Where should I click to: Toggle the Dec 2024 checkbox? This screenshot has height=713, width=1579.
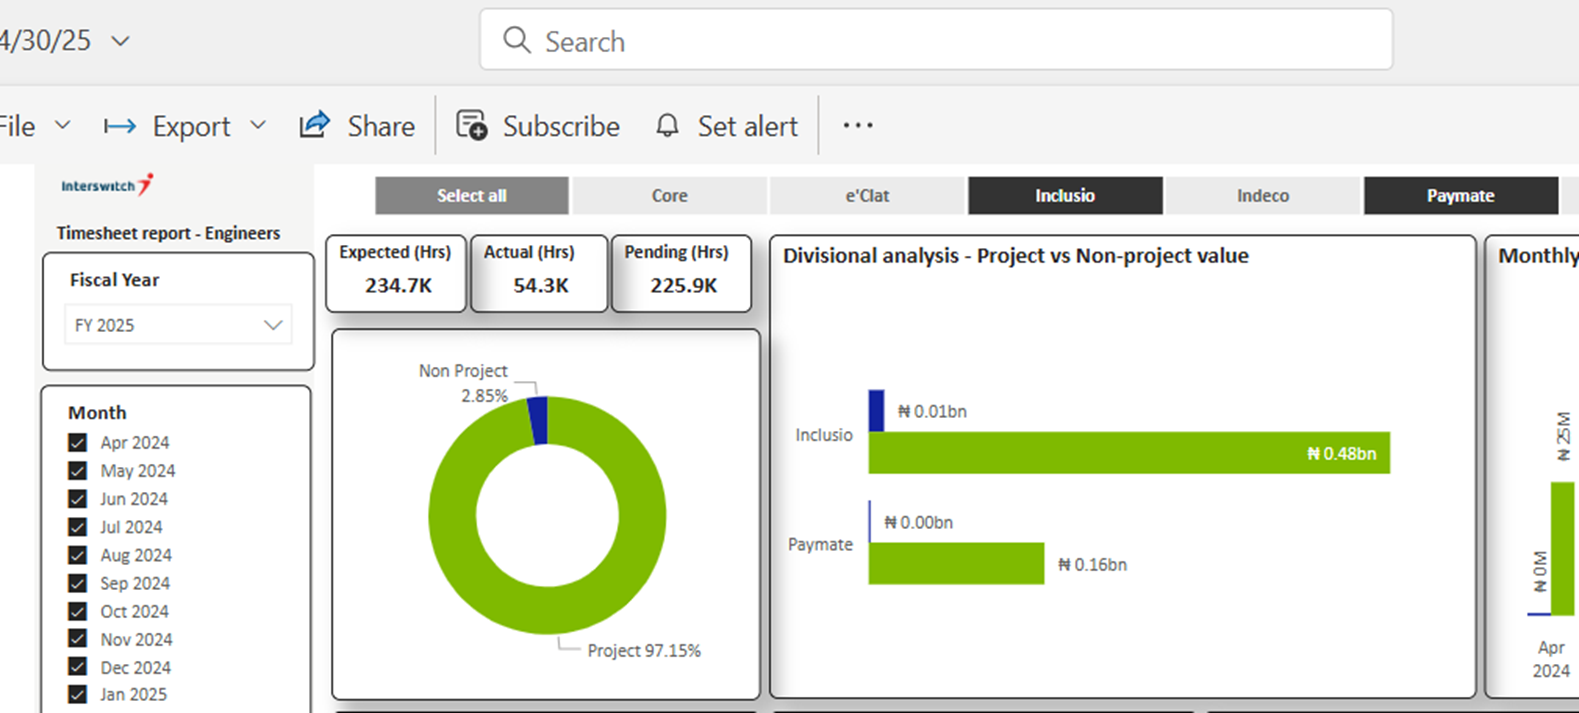pos(78,667)
